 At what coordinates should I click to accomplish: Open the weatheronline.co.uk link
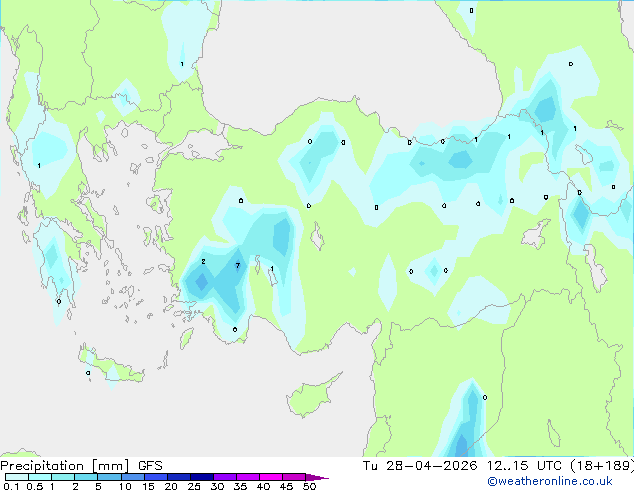[x=550, y=481]
